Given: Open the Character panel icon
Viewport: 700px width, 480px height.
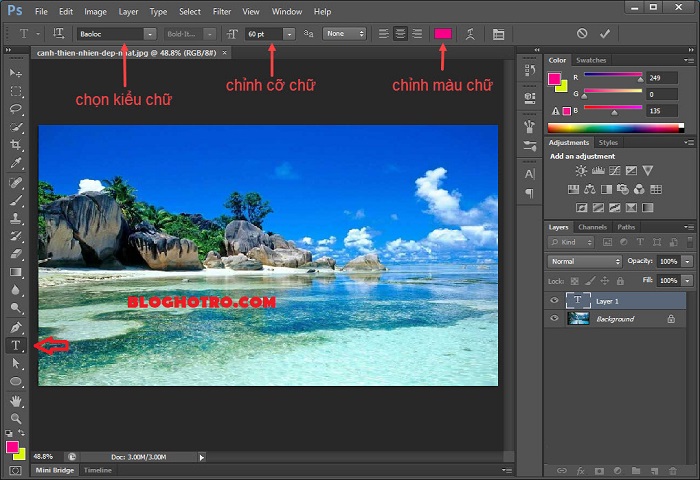Looking at the screenshot, I should tap(530, 174).
